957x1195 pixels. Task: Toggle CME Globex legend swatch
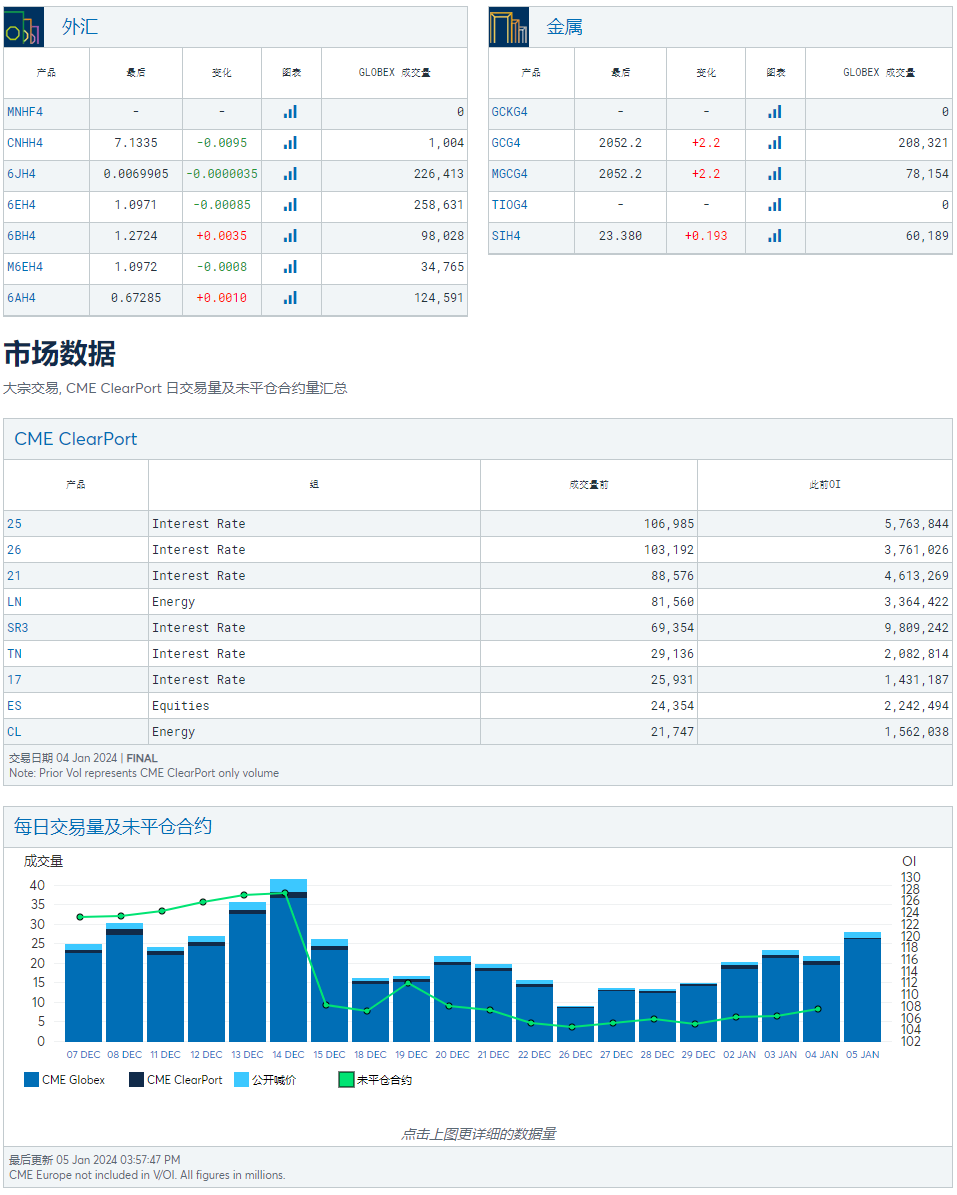pos(31,1080)
